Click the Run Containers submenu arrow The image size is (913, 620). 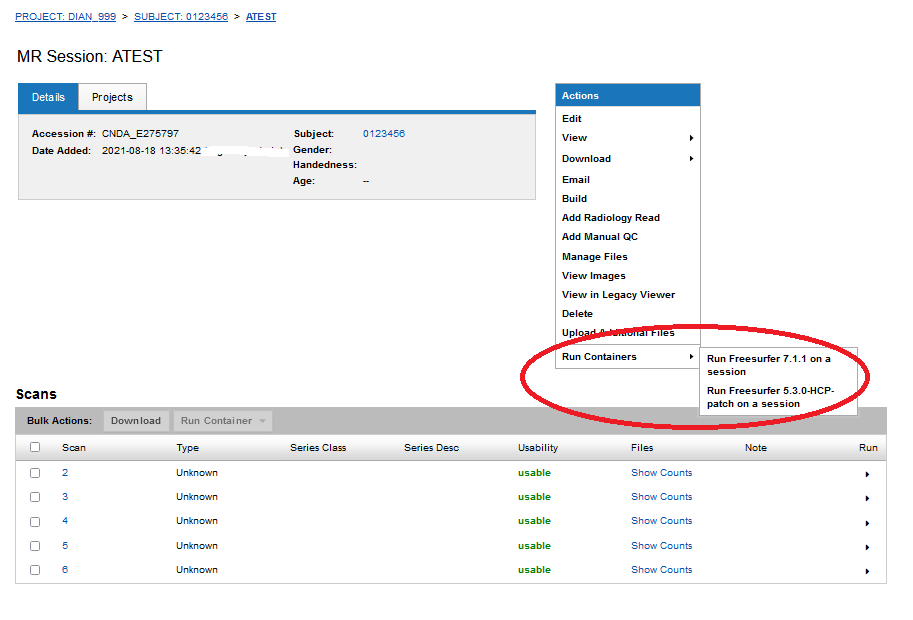coord(691,357)
